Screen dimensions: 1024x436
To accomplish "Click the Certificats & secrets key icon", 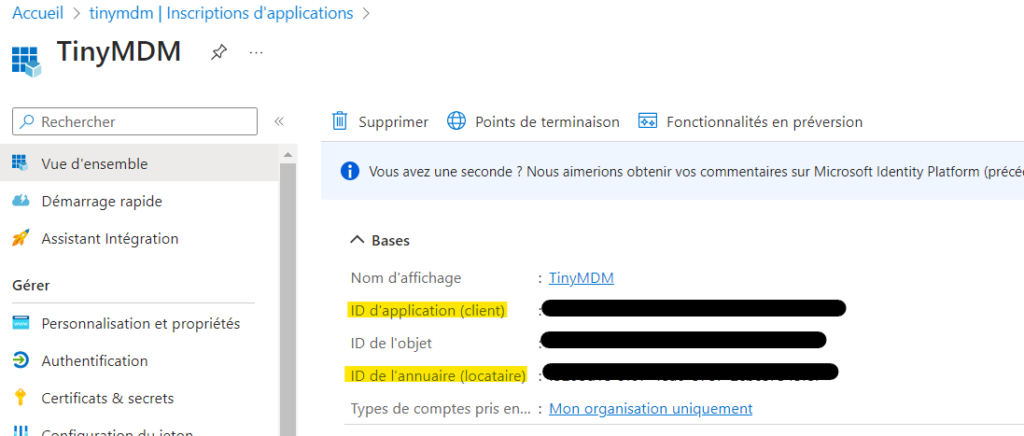I will tap(21, 397).
